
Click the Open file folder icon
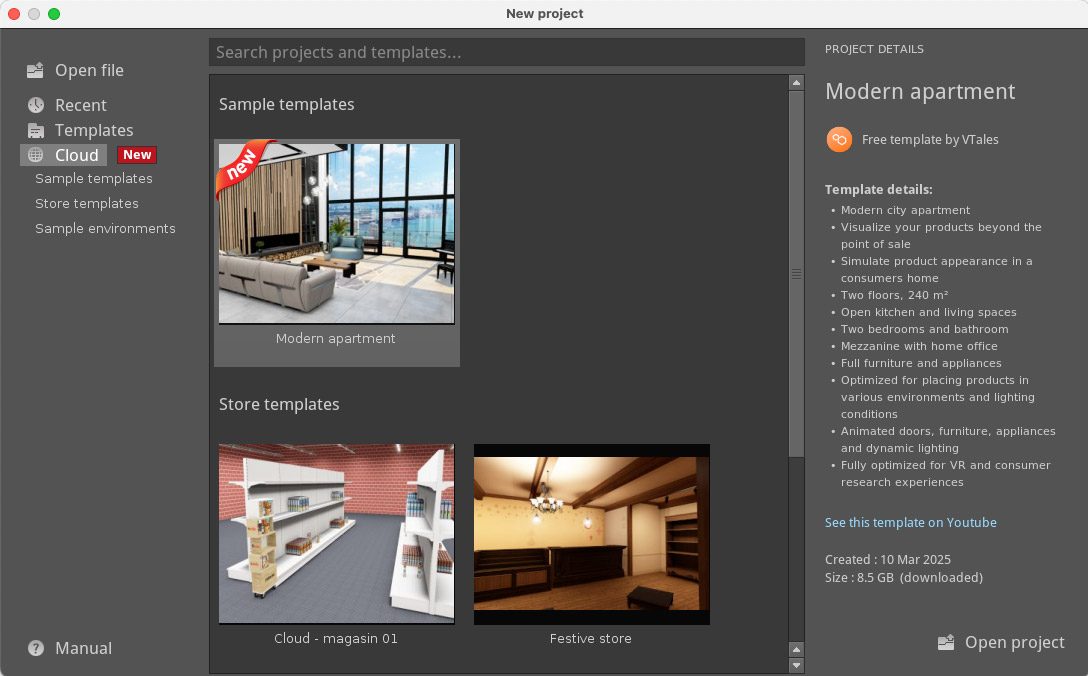pos(36,70)
